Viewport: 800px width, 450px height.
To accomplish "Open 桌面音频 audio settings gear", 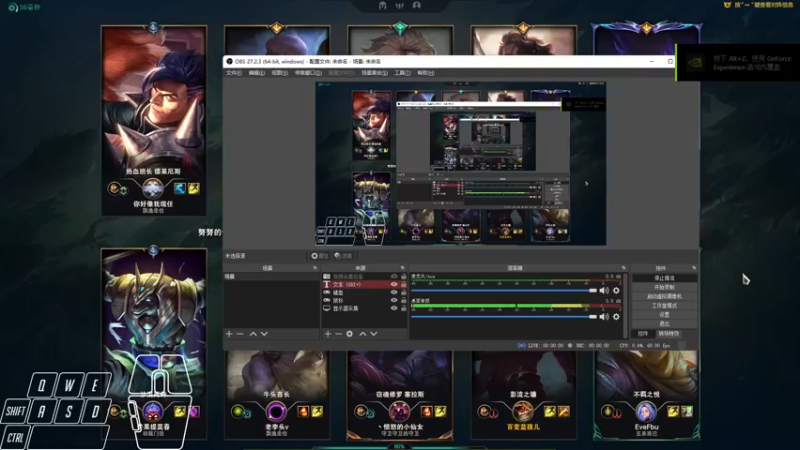I will (616, 317).
